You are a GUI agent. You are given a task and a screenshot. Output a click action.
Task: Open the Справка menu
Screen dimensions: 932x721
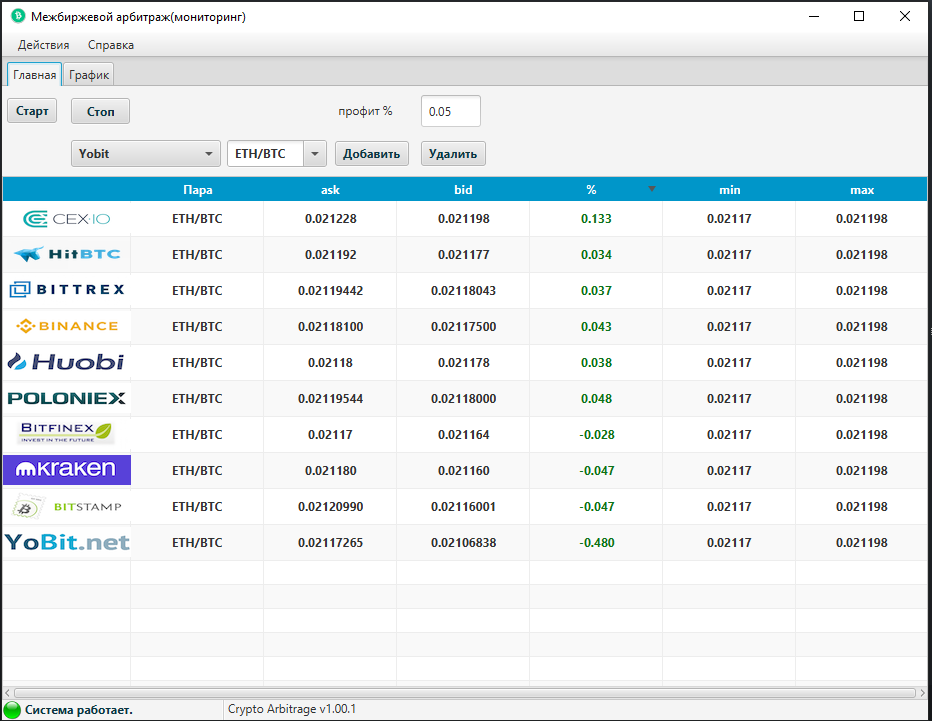(x=111, y=45)
